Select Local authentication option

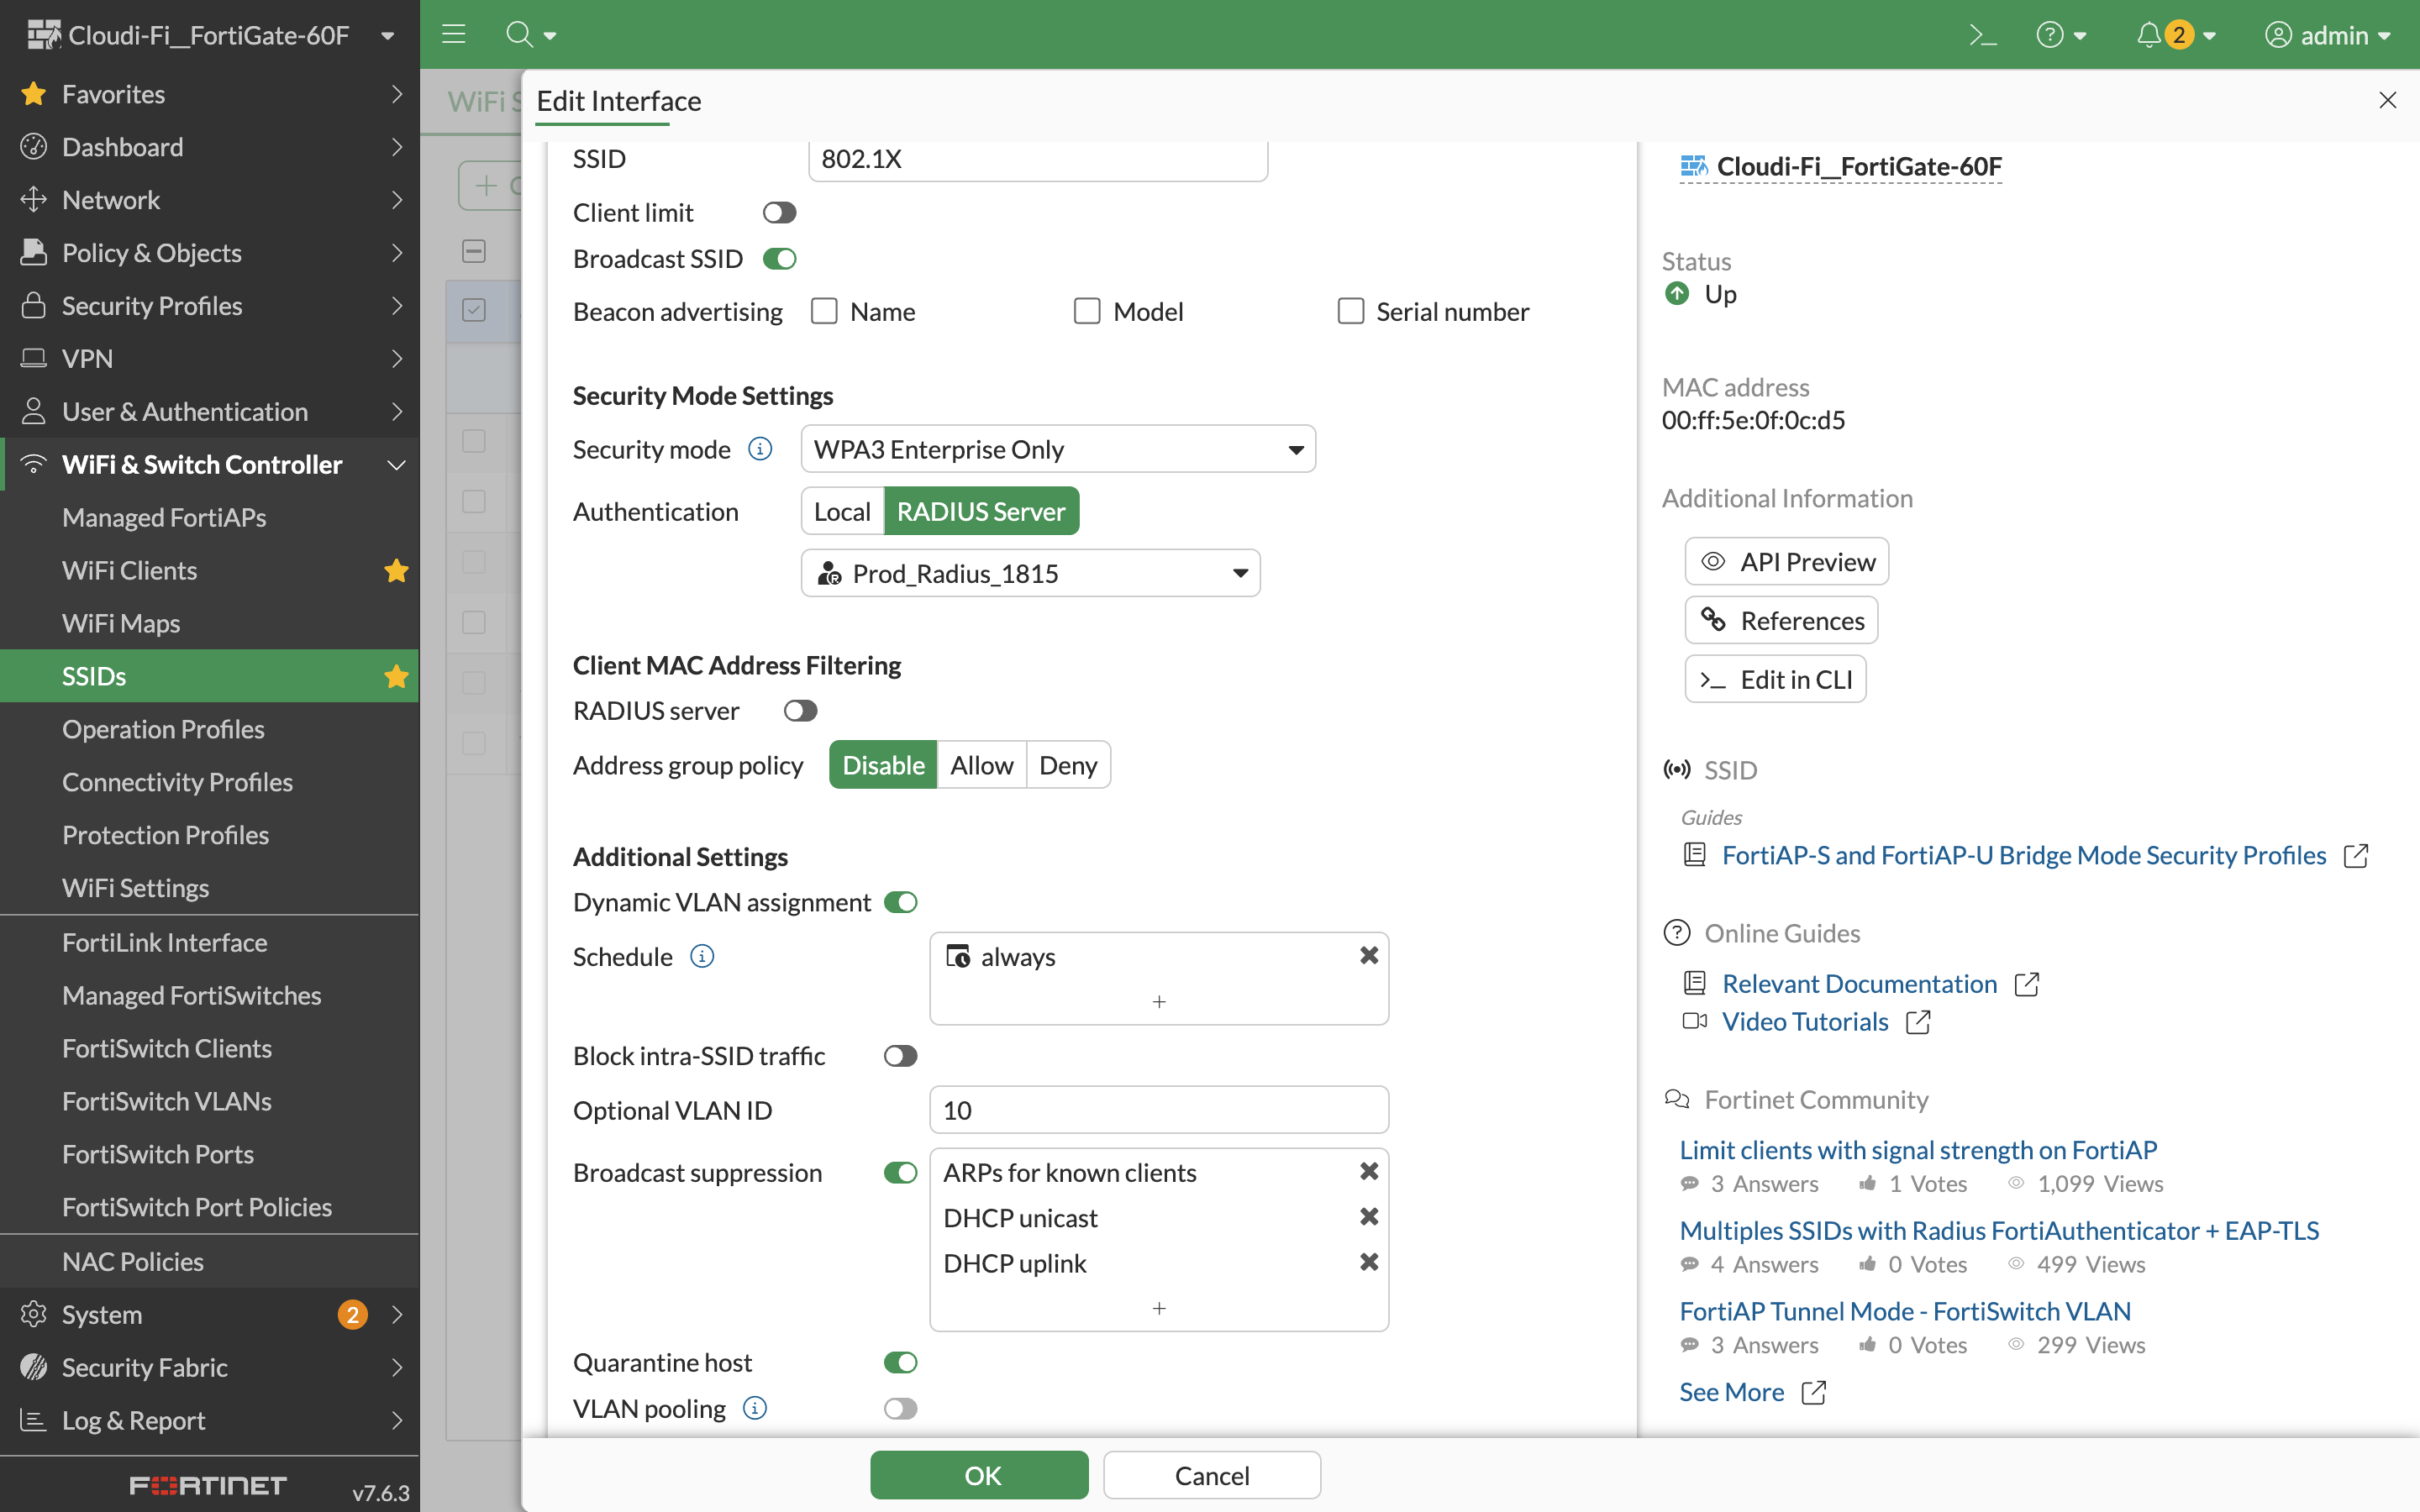click(x=842, y=511)
